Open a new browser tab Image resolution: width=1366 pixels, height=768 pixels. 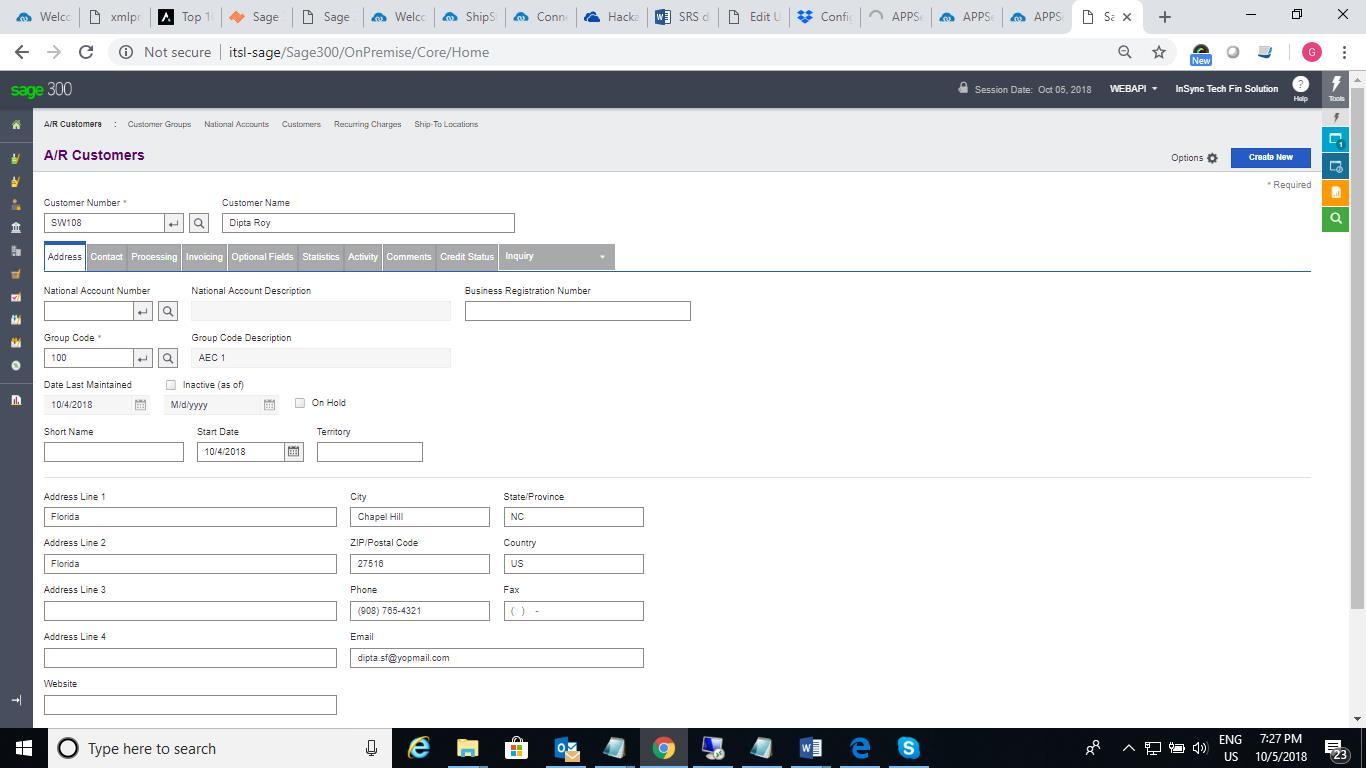coord(1164,16)
